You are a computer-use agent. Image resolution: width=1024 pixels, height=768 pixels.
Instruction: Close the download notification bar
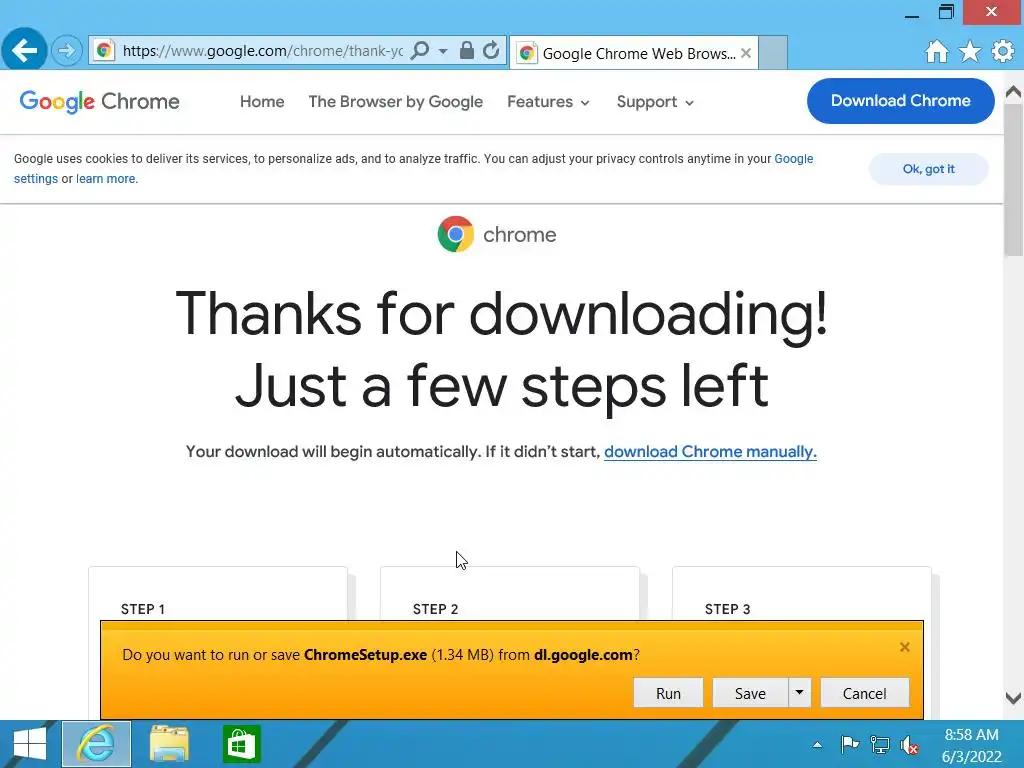pyautogui.click(x=904, y=647)
